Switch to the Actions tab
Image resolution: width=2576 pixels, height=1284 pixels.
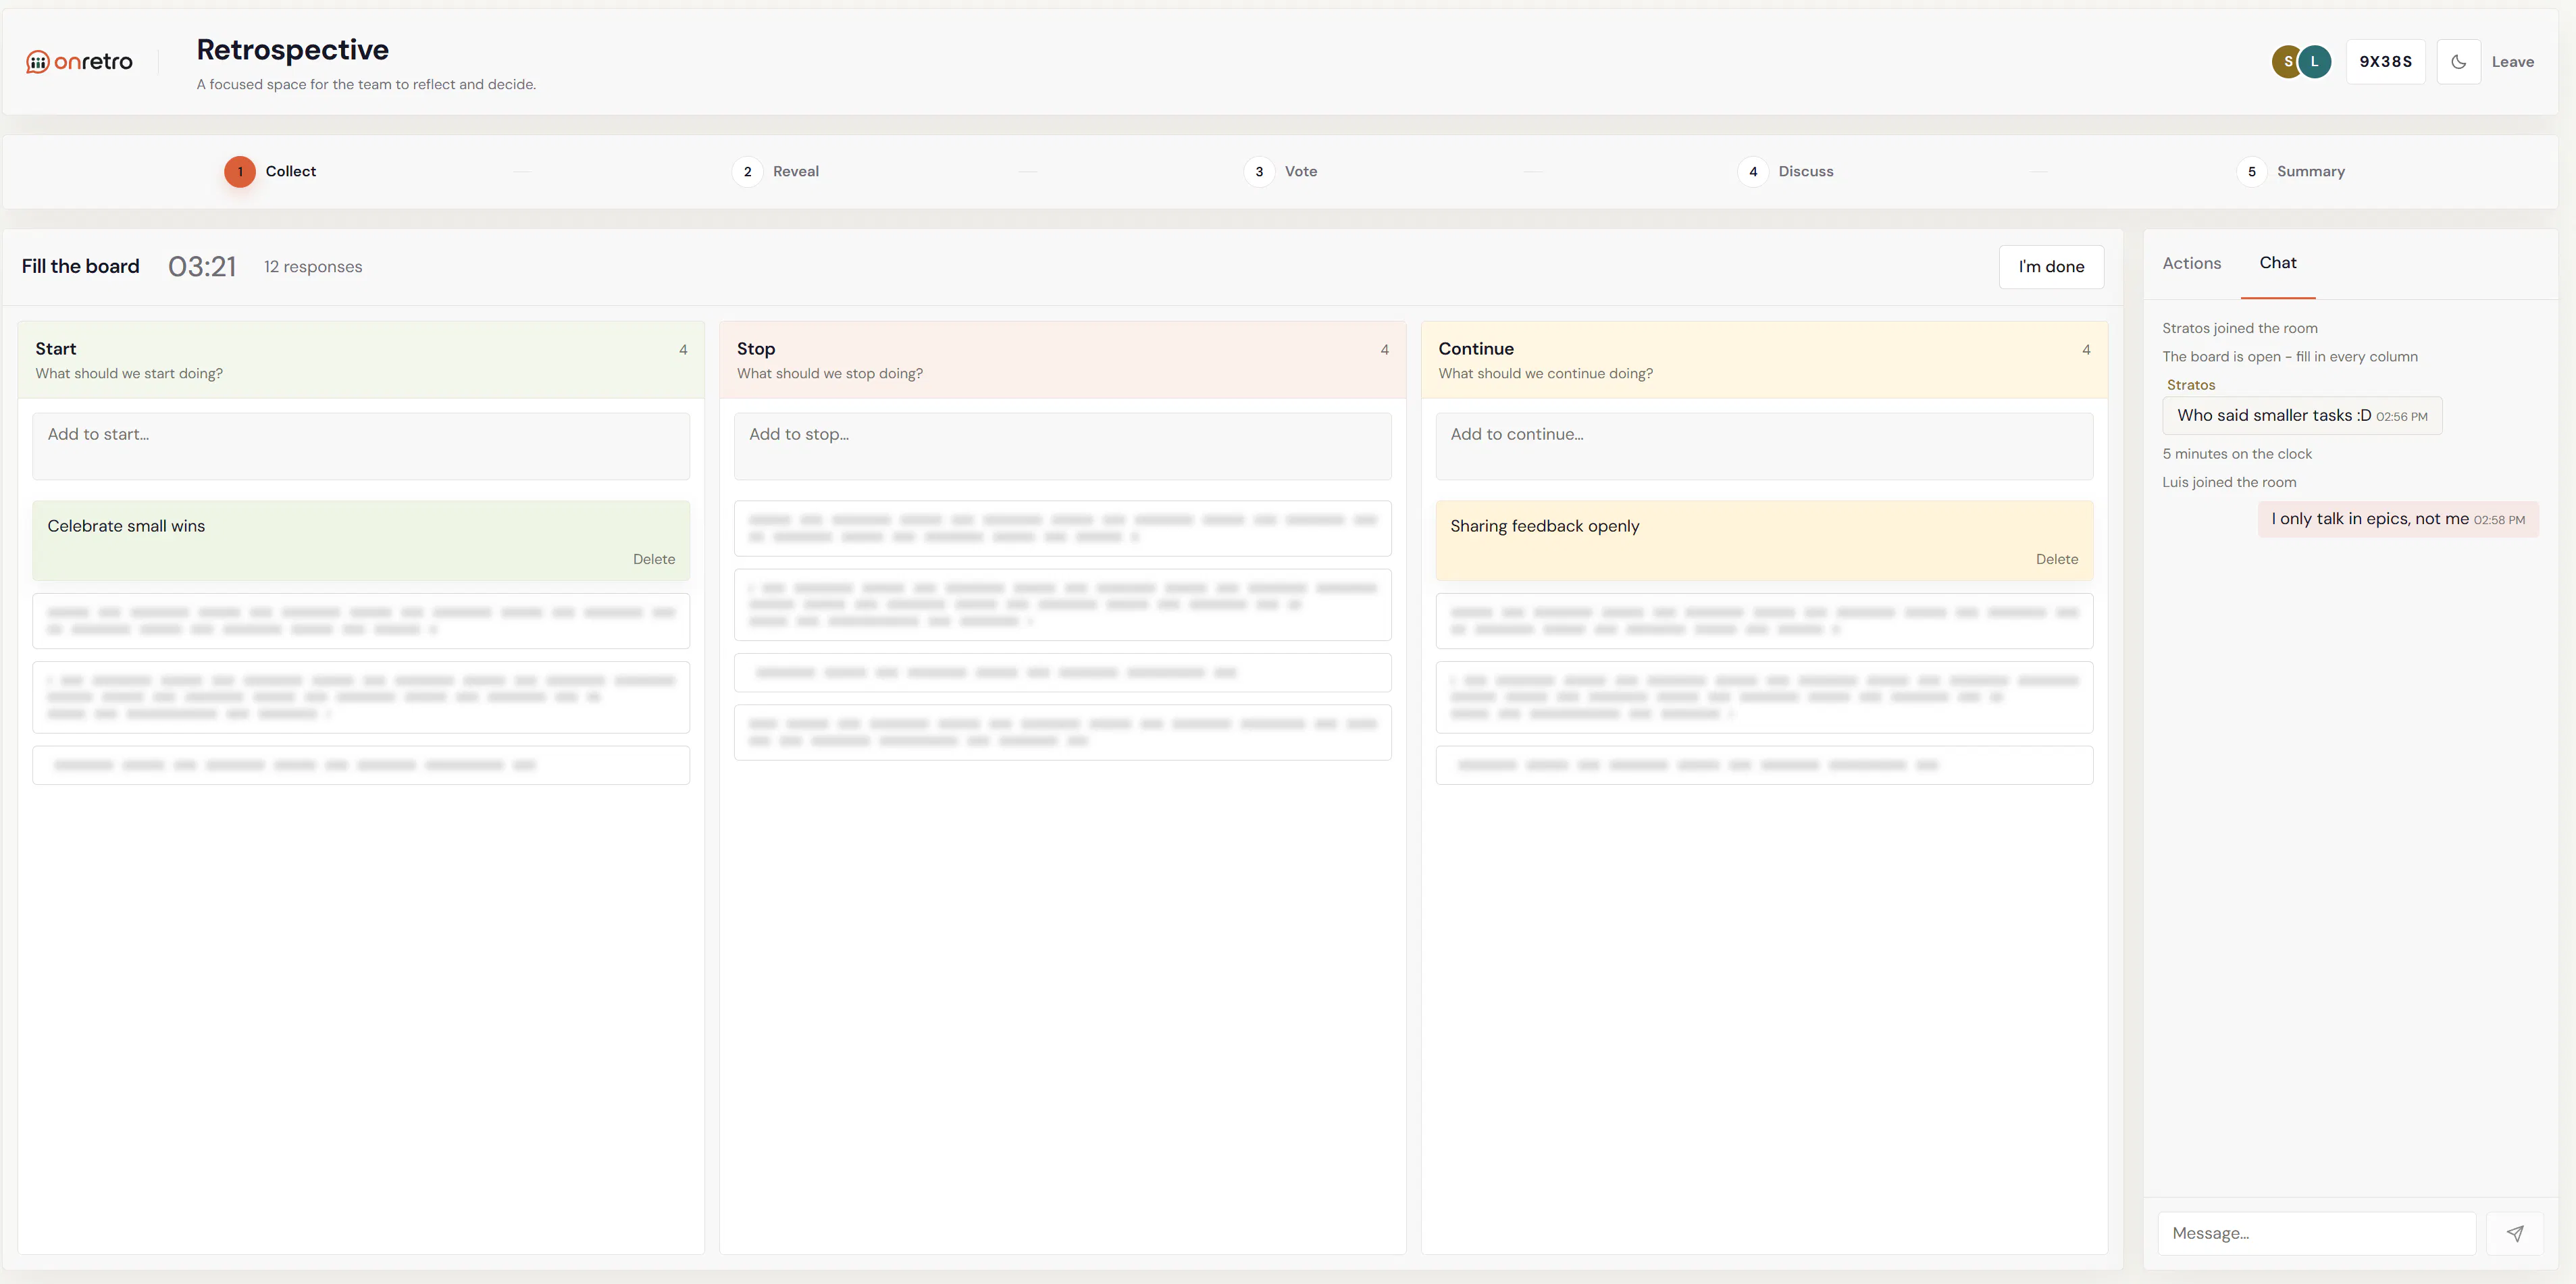pos(2191,263)
